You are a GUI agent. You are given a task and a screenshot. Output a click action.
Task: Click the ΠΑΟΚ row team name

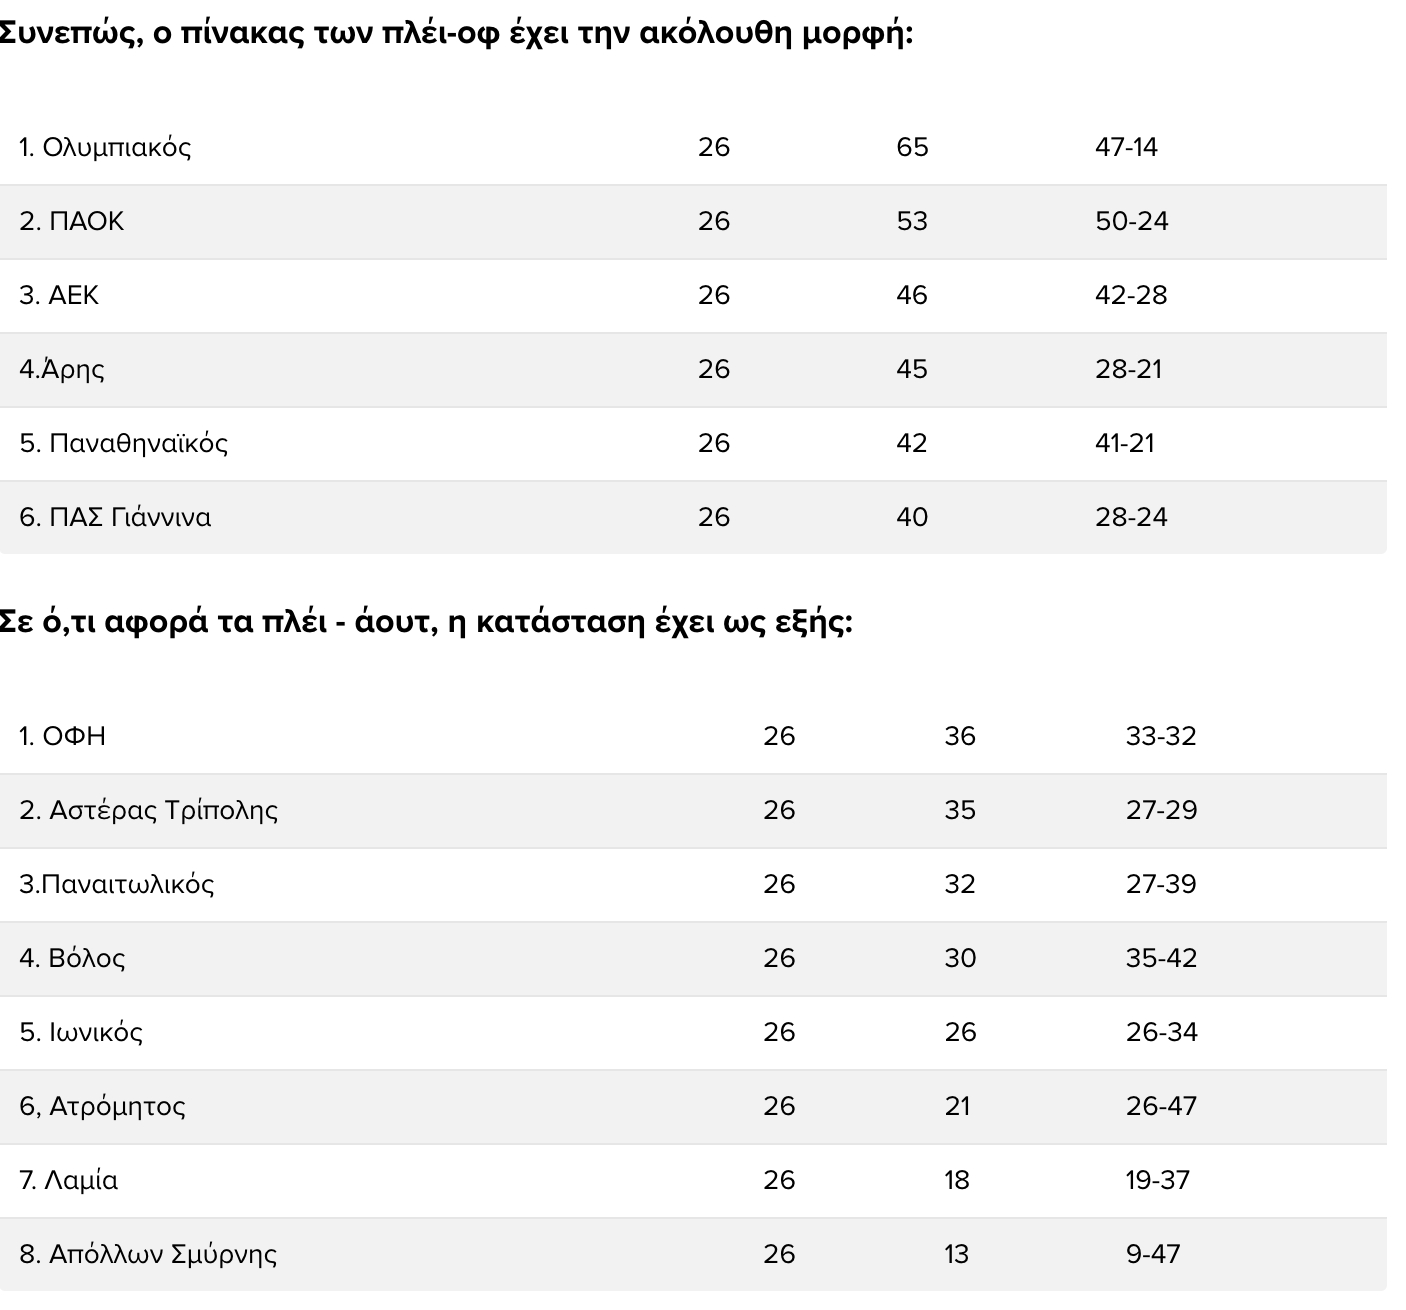72,221
